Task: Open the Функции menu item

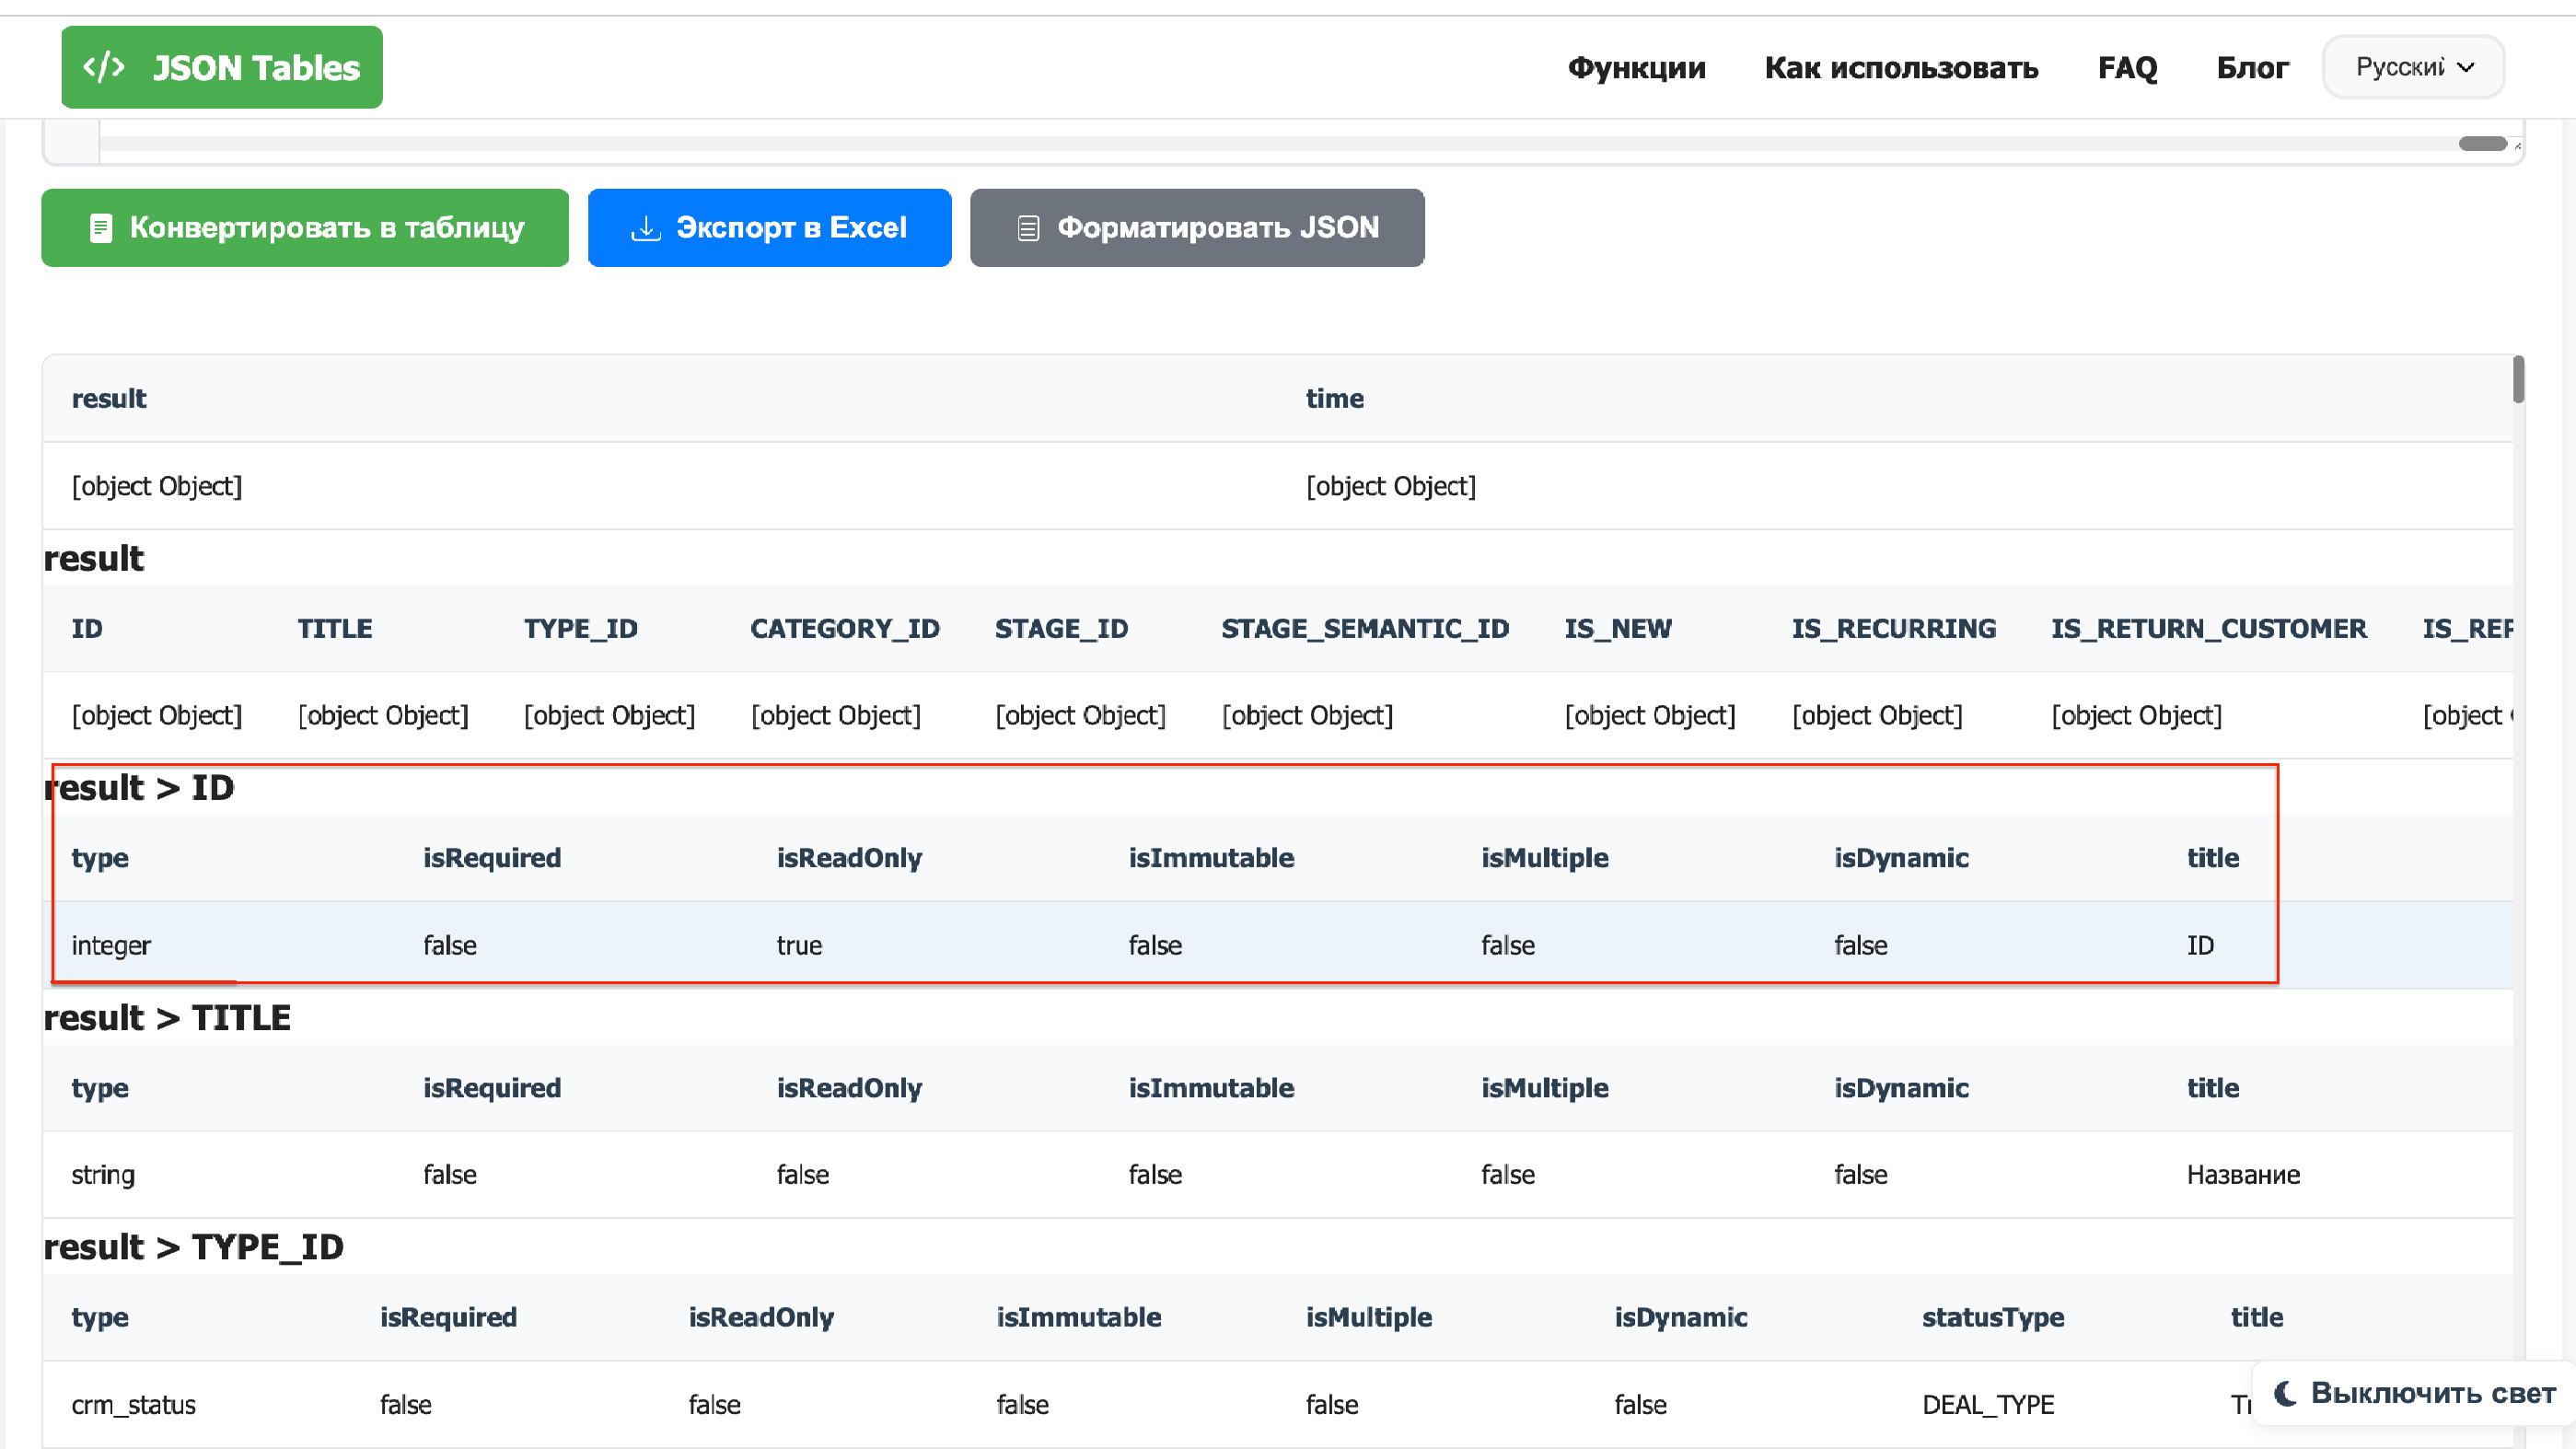Action: tap(1636, 67)
